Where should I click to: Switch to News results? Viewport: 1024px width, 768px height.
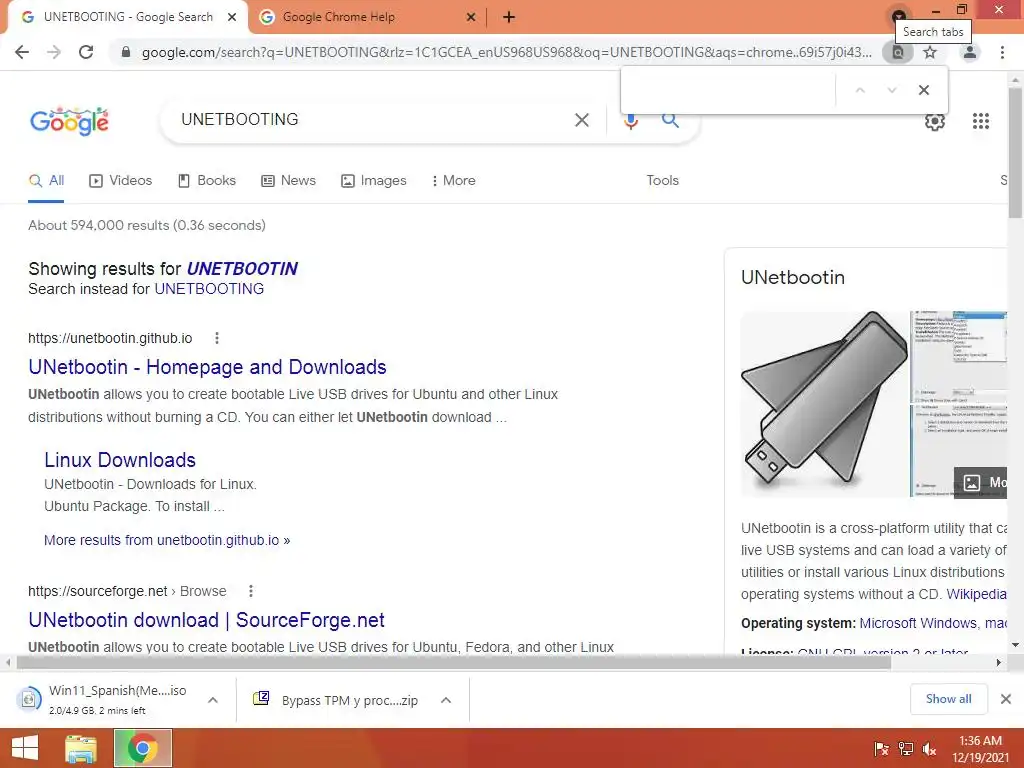click(x=288, y=181)
